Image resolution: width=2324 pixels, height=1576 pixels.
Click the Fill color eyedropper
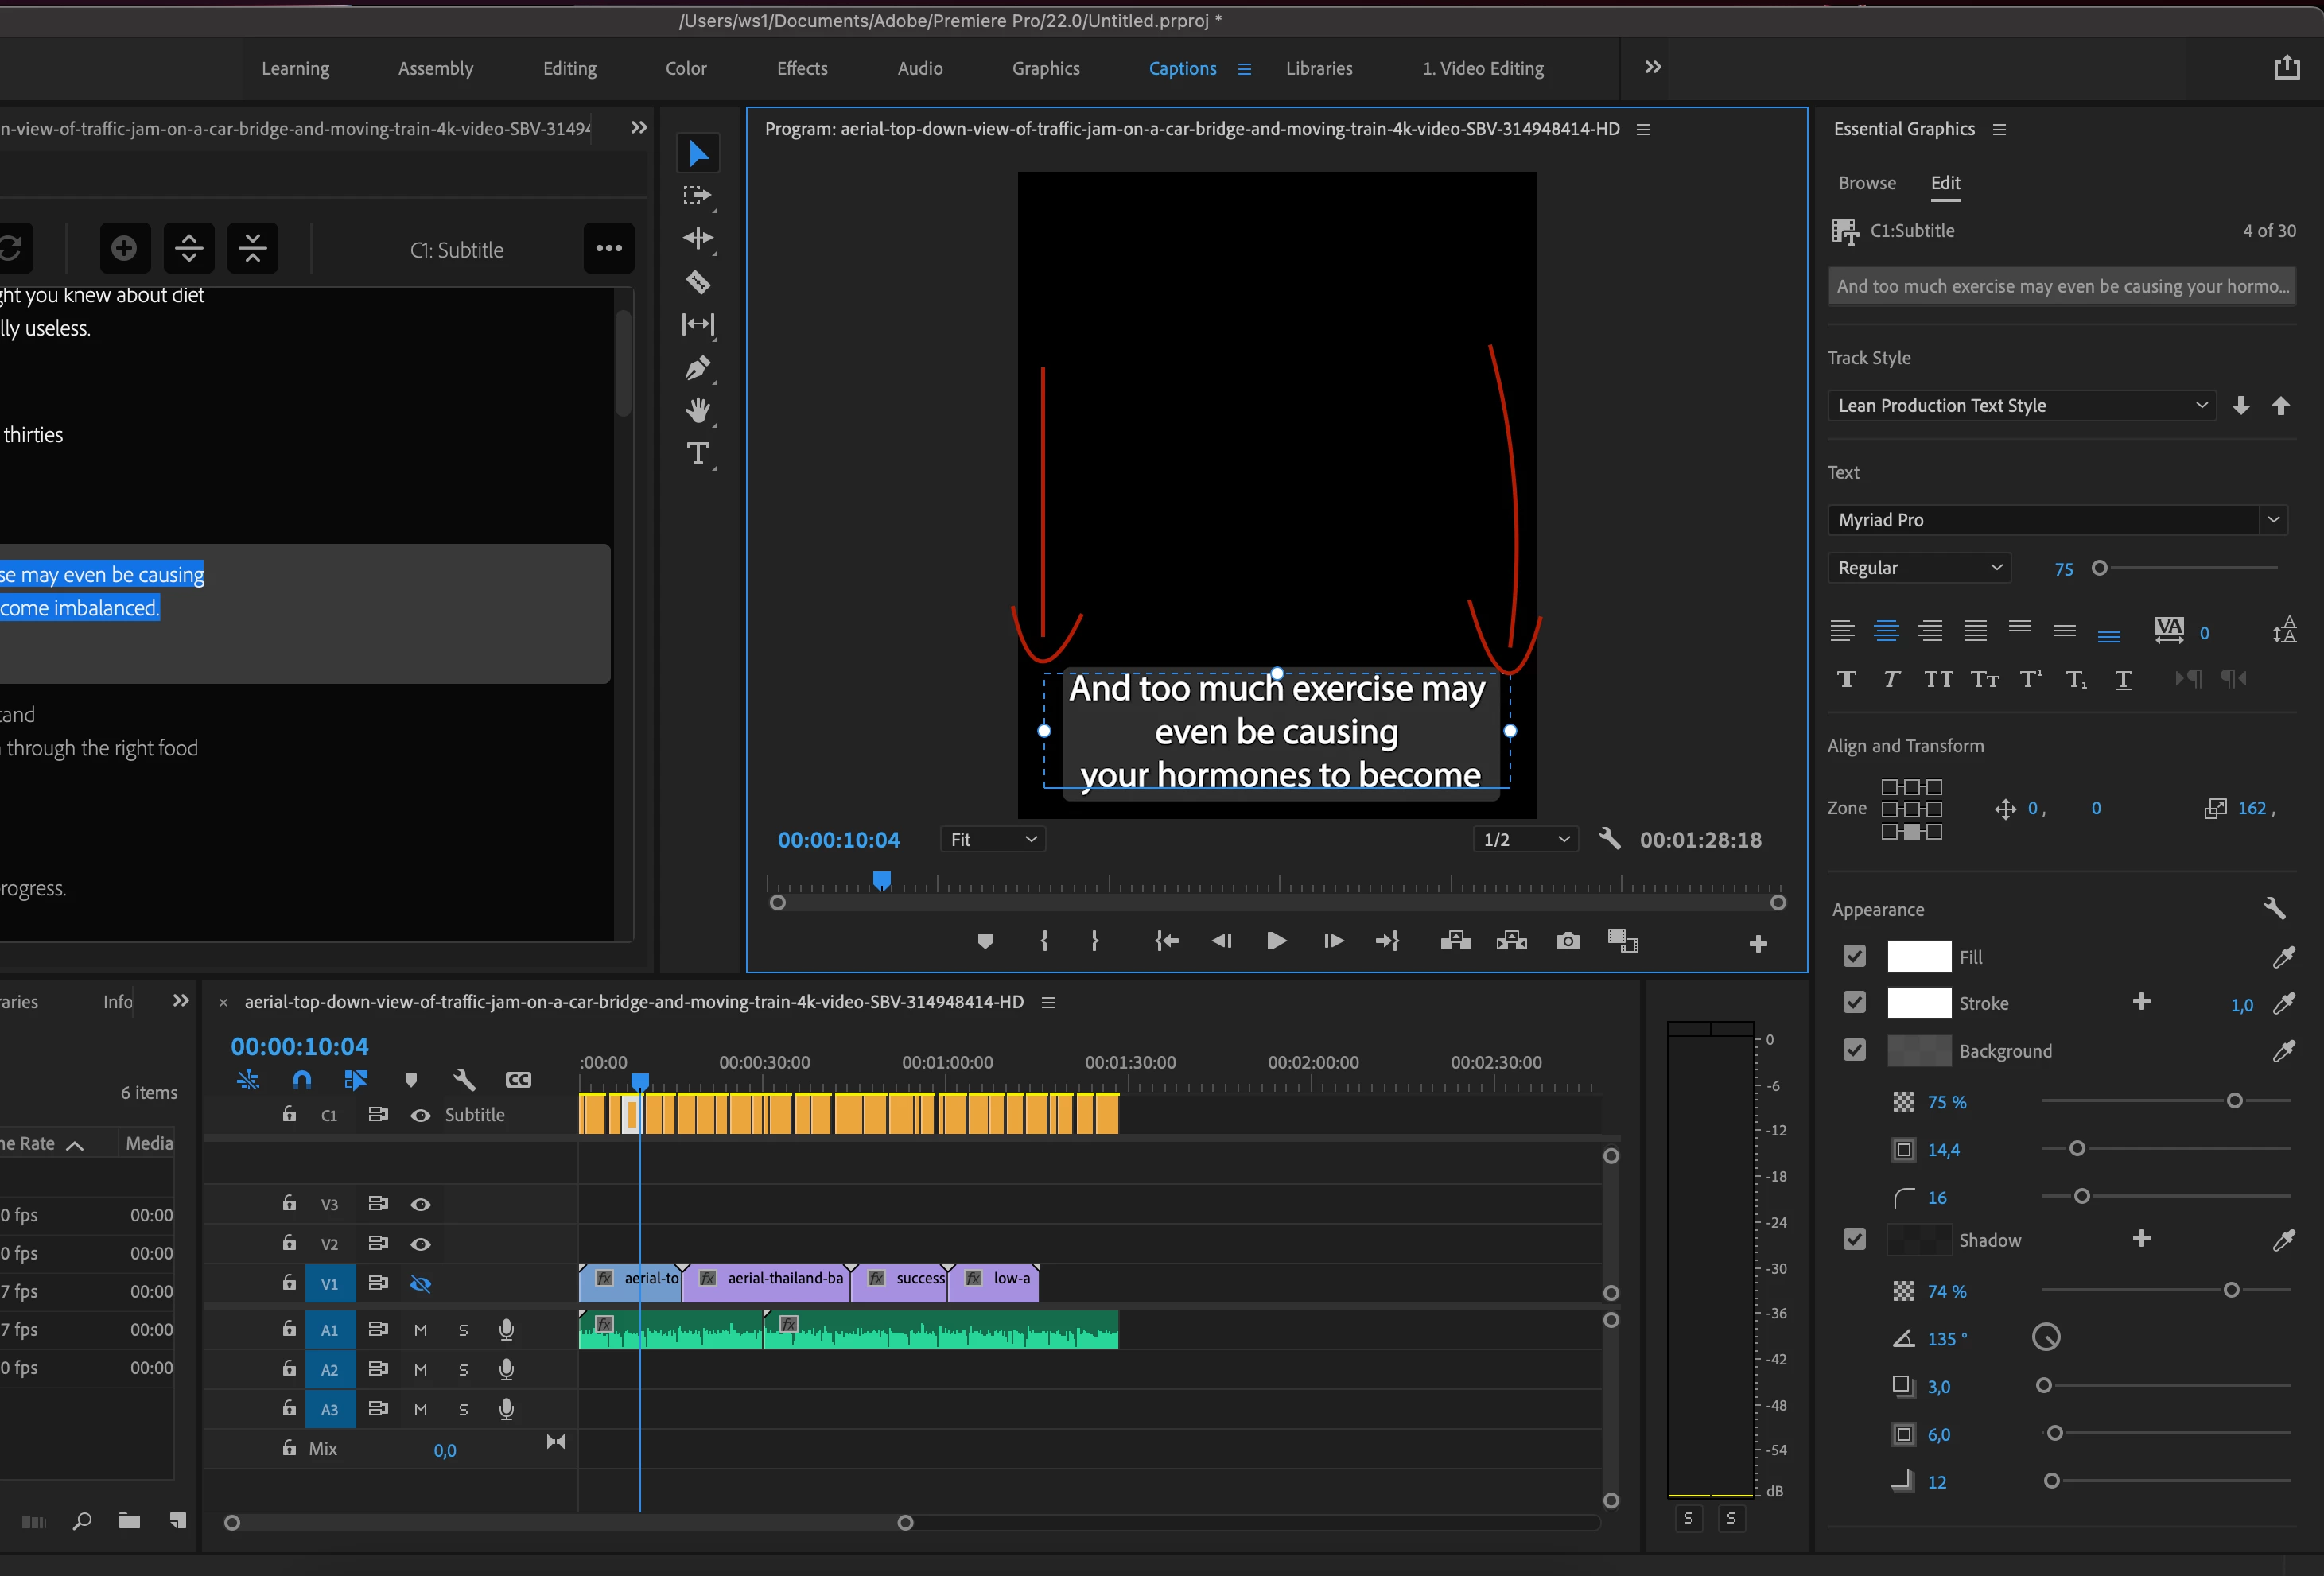[x=2283, y=957]
